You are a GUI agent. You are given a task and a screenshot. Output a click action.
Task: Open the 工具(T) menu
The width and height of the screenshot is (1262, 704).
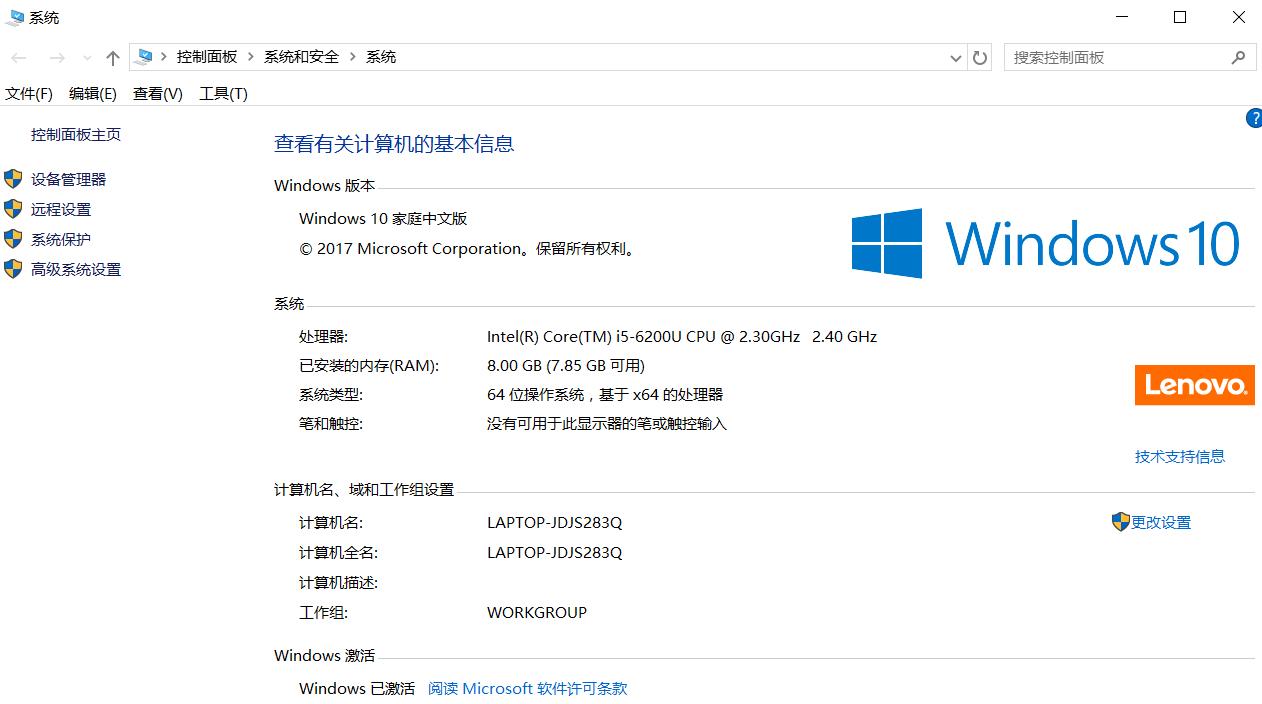pos(223,93)
